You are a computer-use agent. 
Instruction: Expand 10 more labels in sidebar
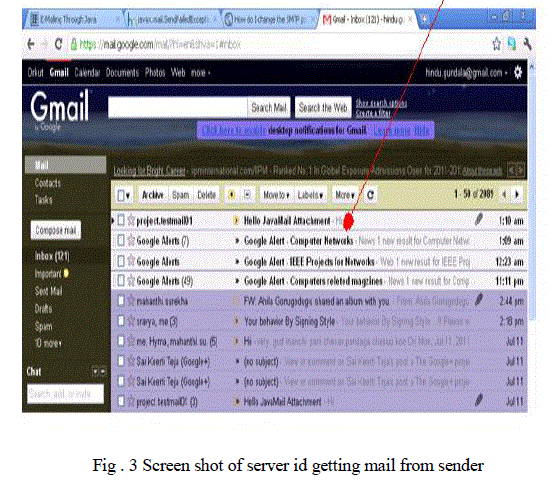48,343
